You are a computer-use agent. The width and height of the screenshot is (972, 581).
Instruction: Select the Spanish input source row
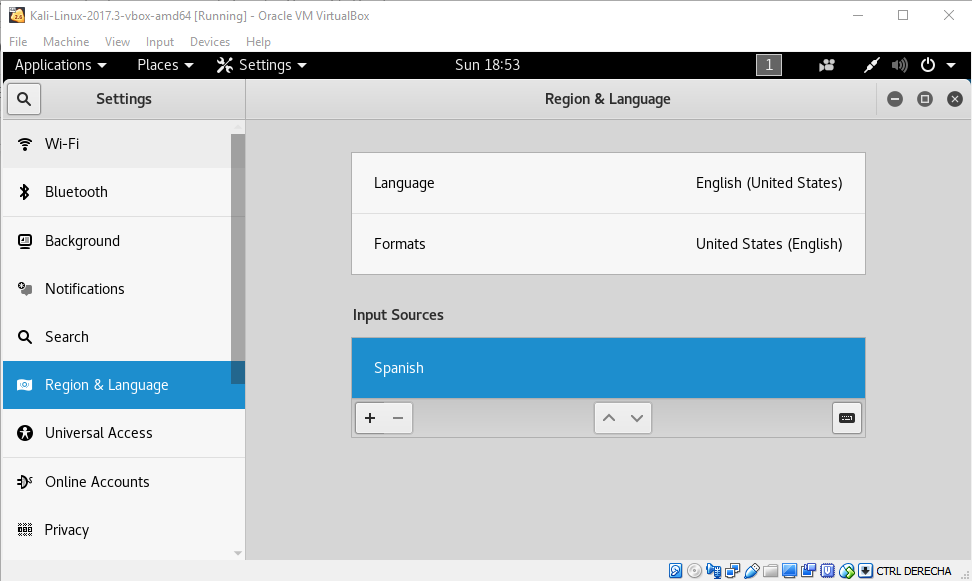click(608, 368)
